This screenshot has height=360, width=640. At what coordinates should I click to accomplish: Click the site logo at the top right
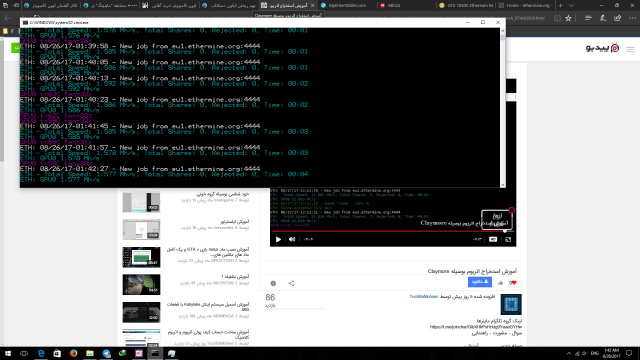(x=602, y=48)
